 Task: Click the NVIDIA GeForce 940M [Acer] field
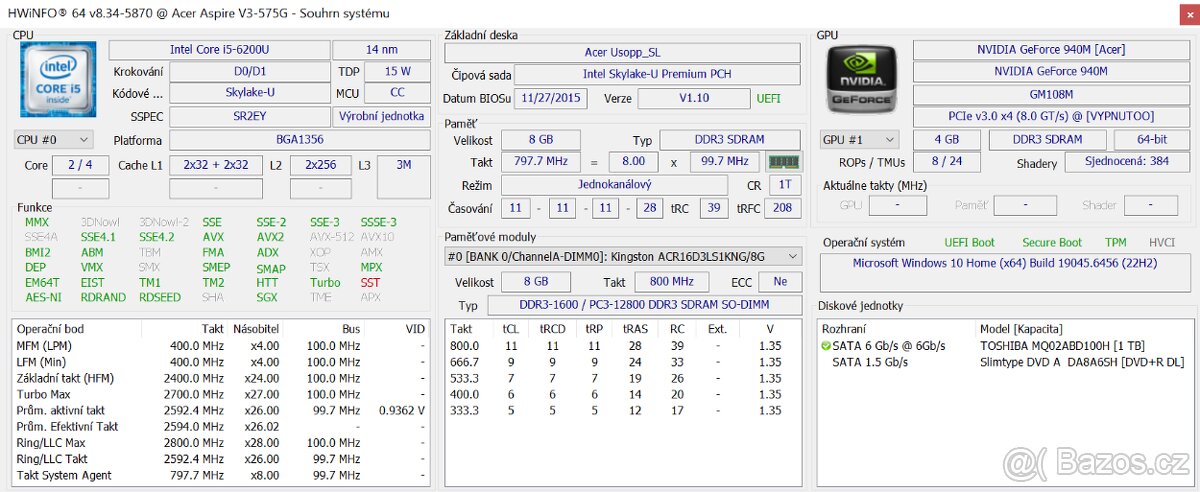click(x=1050, y=50)
